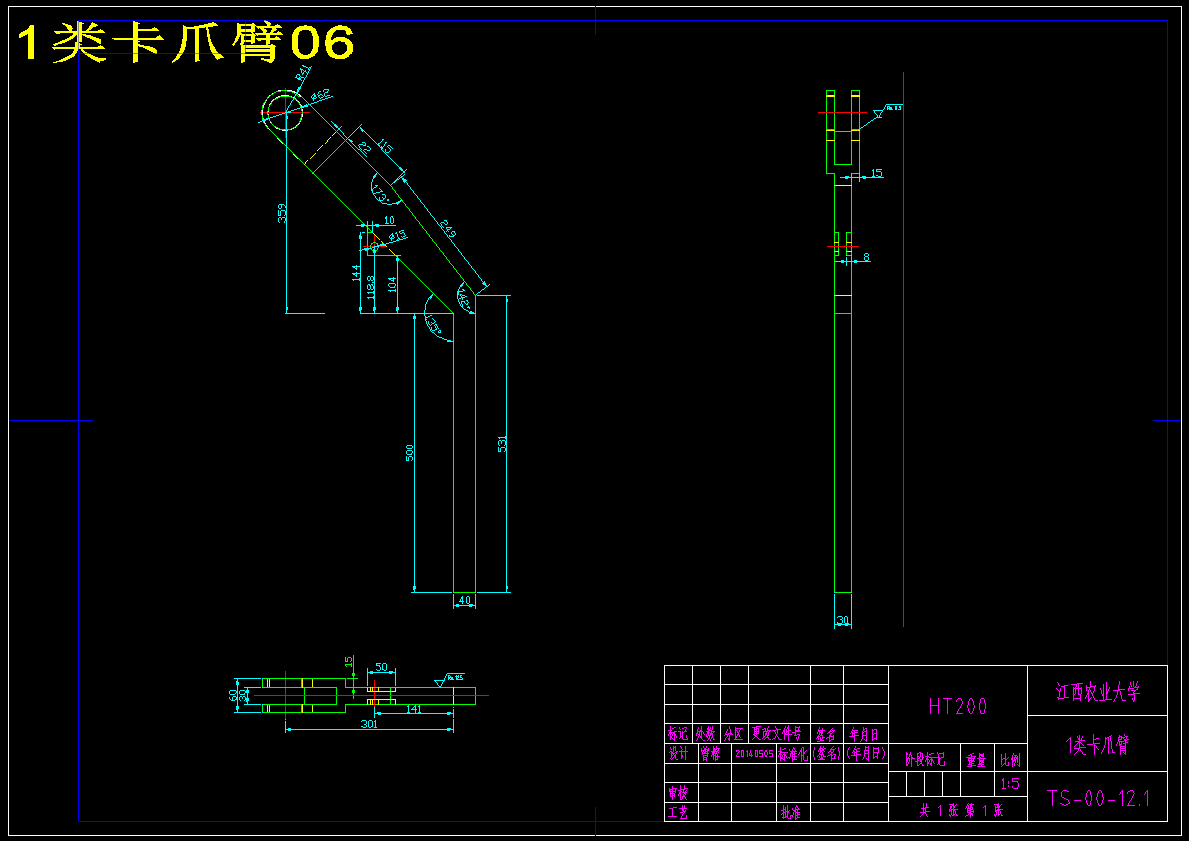Select the dimension "60" in the bottom view
This screenshot has width=1189, height=841.
(234, 695)
